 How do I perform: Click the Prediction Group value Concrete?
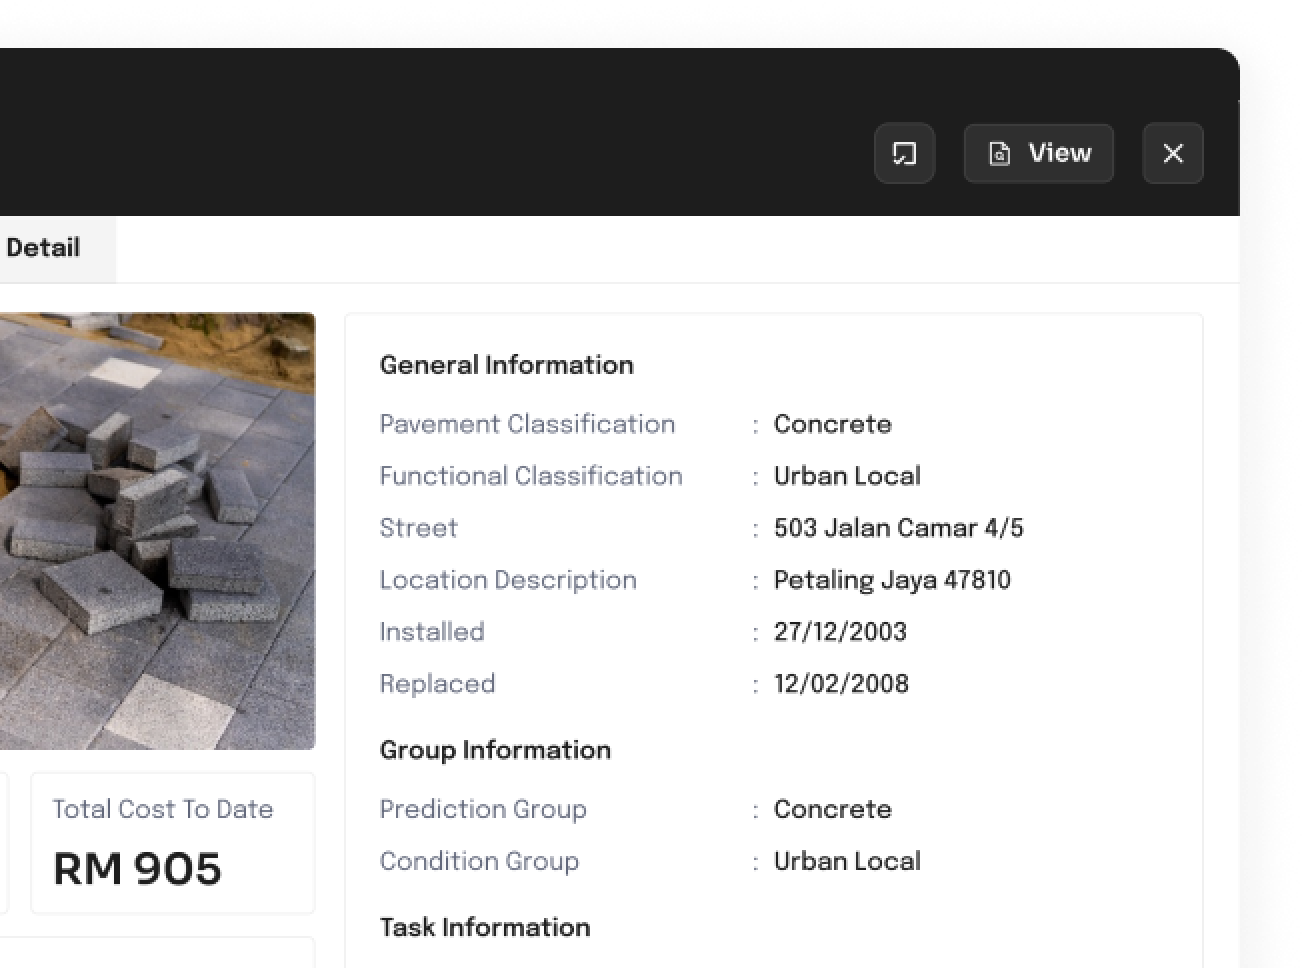click(x=832, y=809)
